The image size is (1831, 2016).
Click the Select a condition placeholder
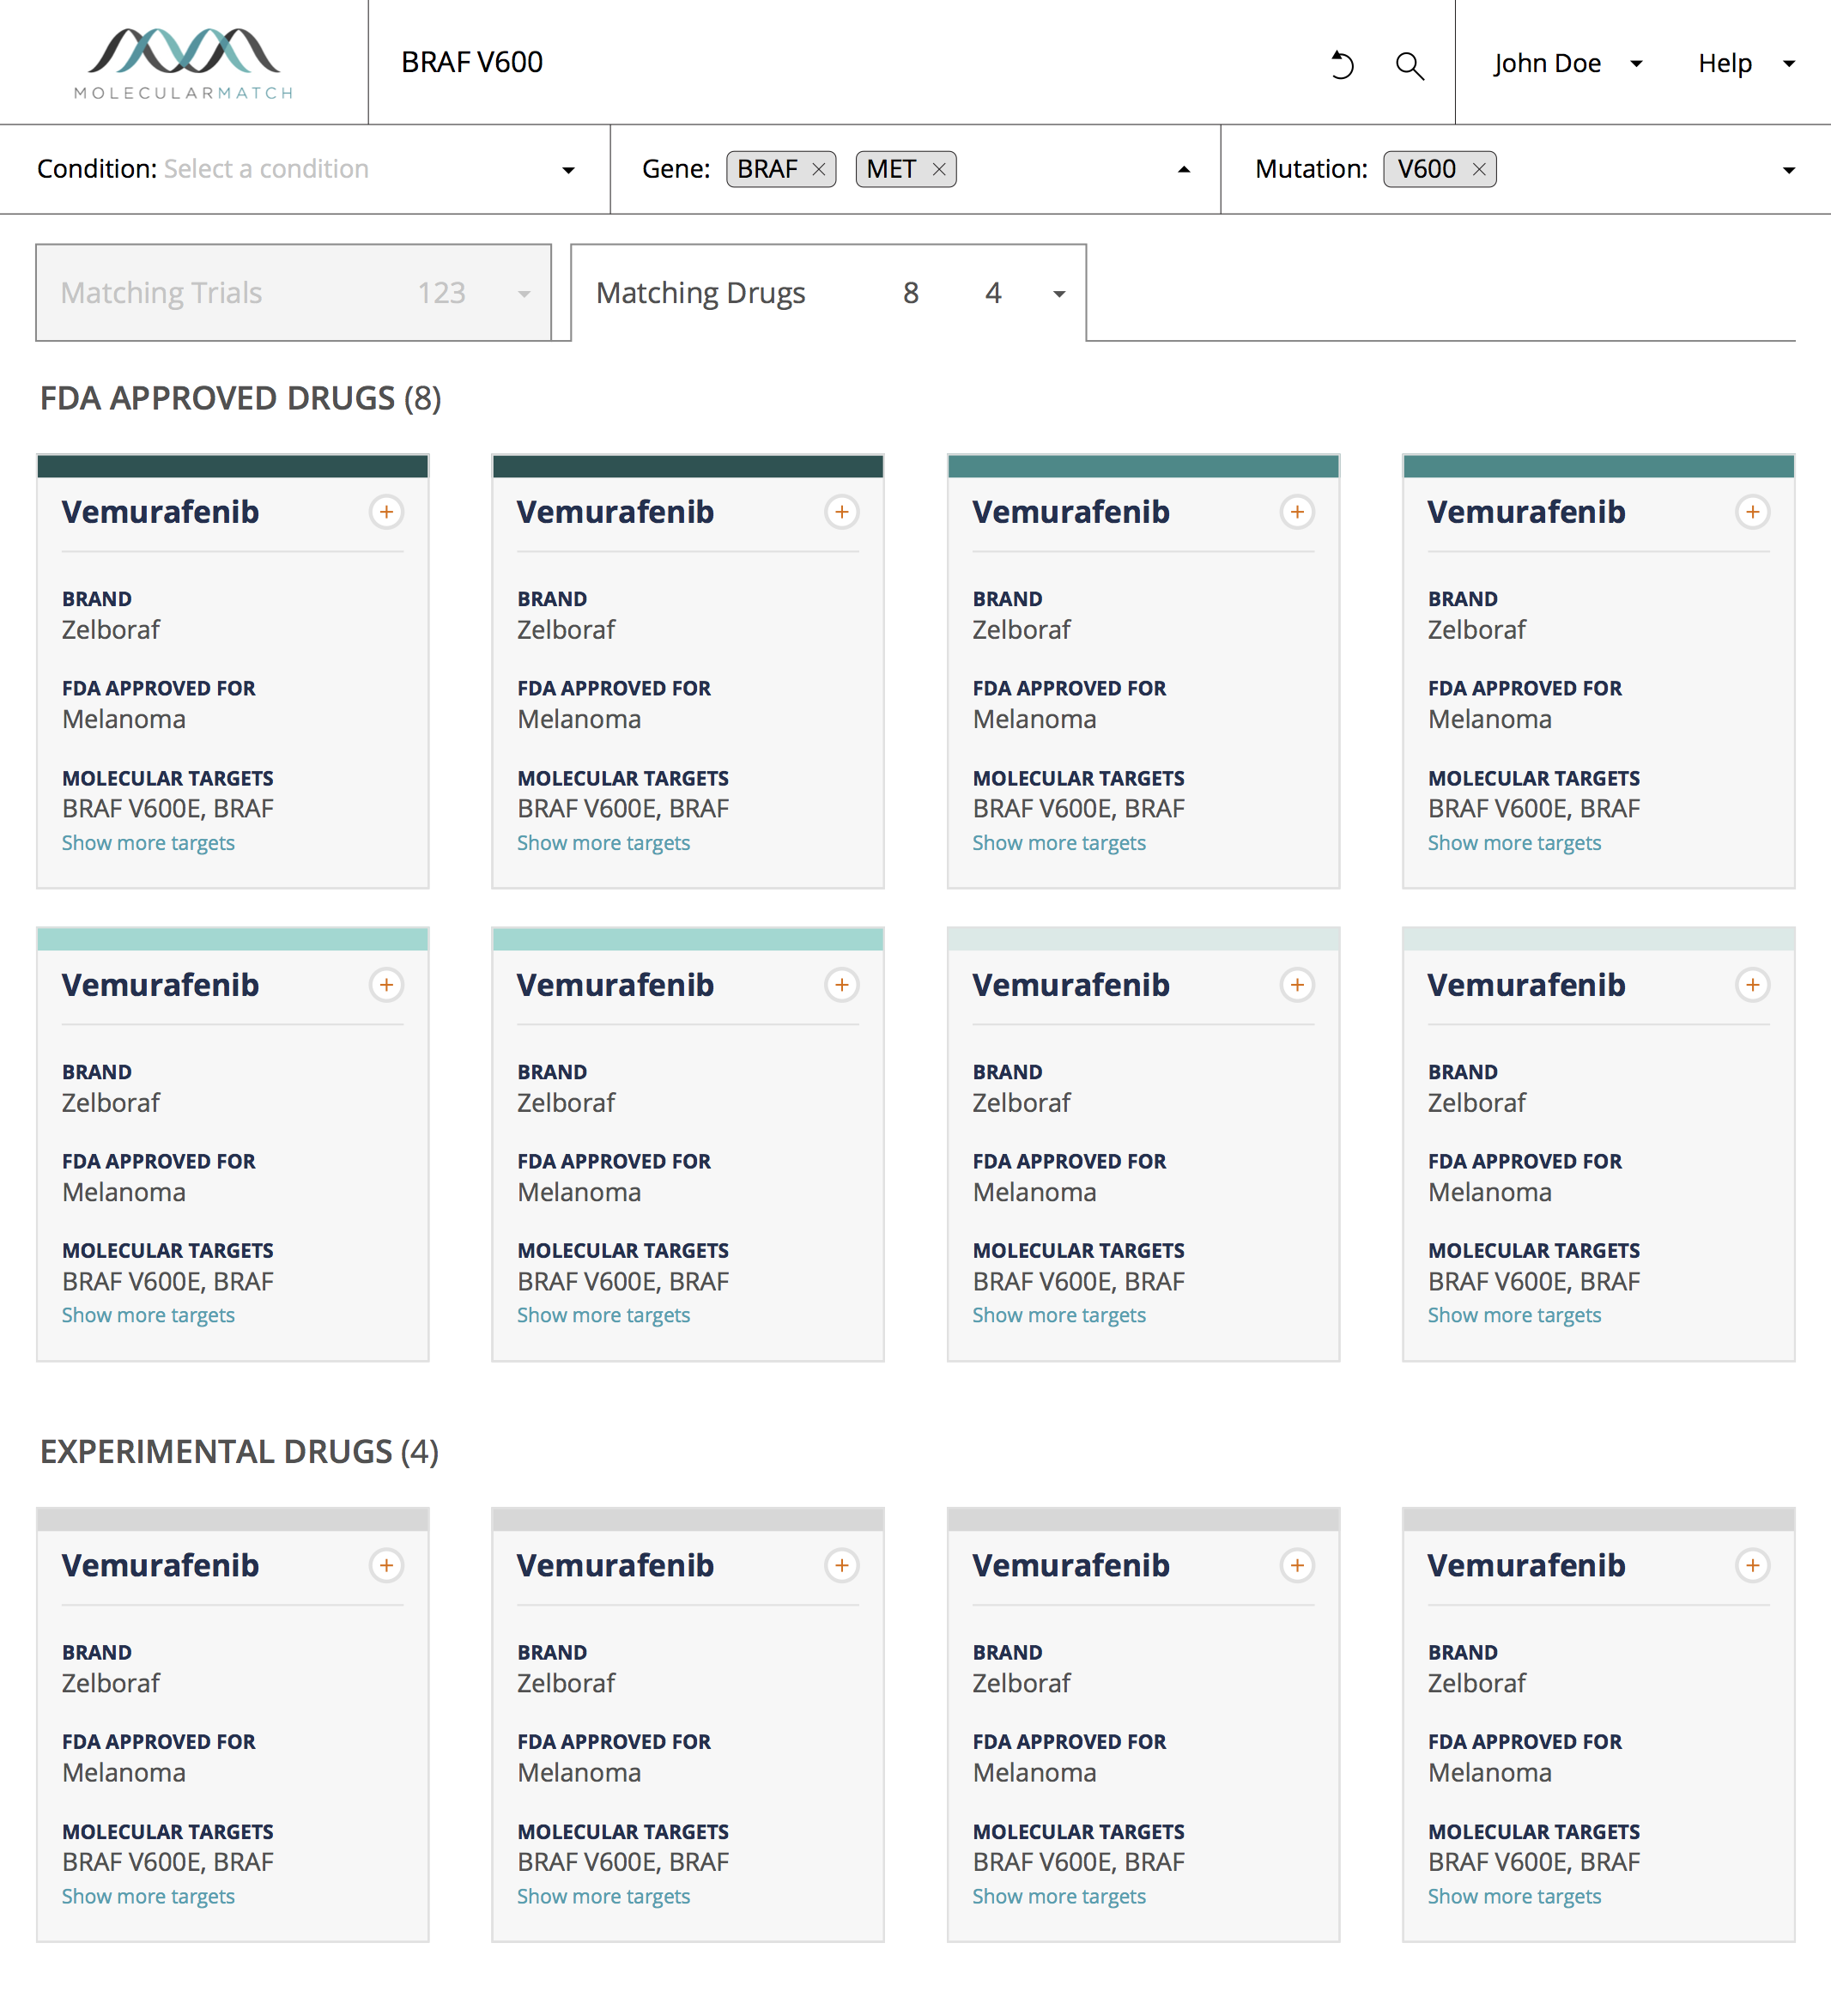click(x=266, y=168)
